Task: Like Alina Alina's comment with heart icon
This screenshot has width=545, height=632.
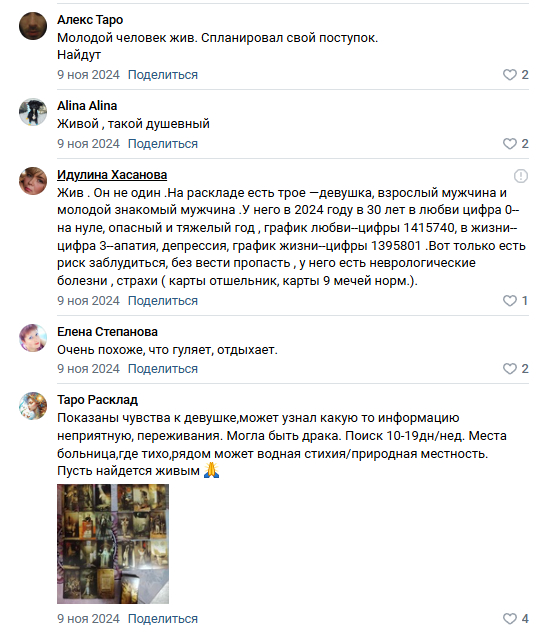Action: pyautogui.click(x=510, y=143)
